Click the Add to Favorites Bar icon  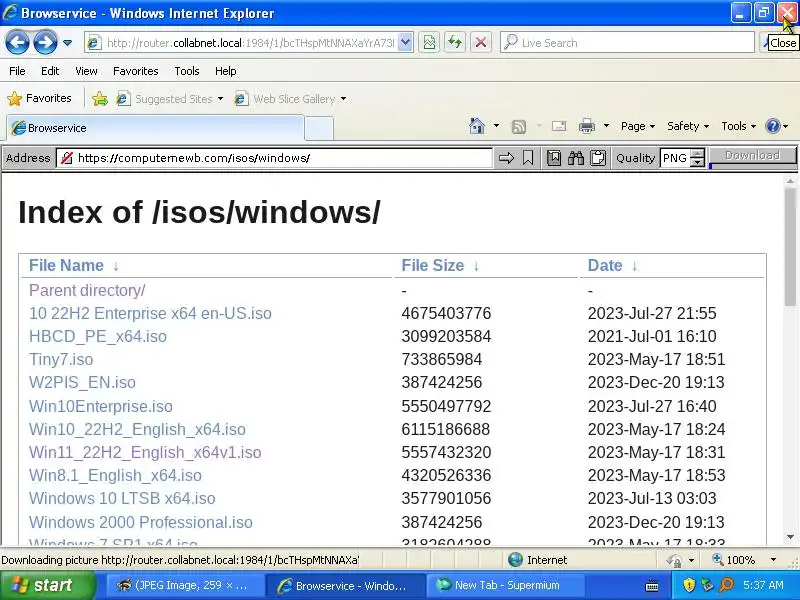(x=99, y=98)
